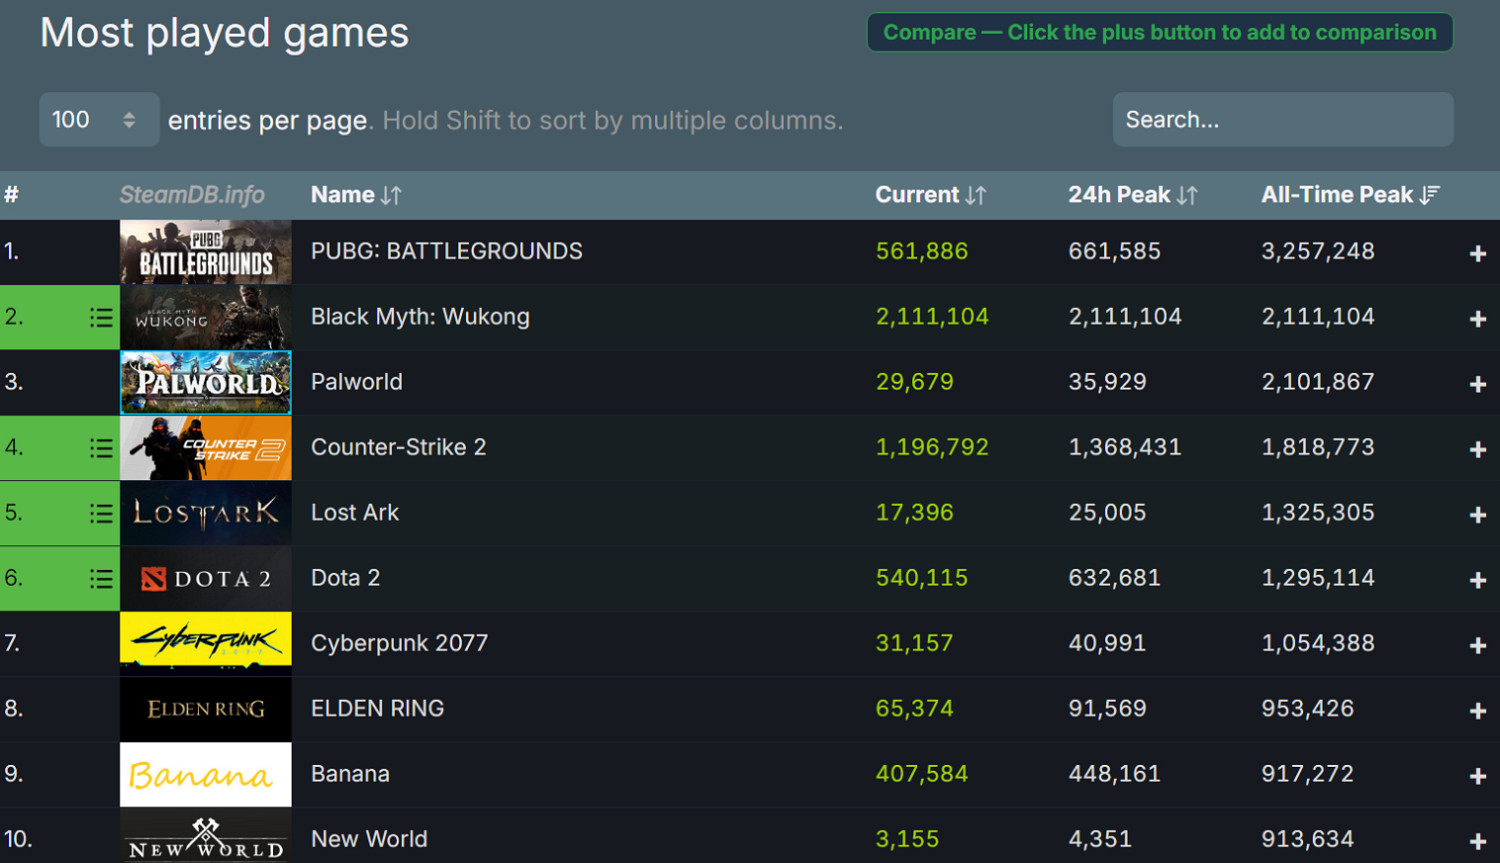Toggle the Lost Ark comparison list icon
The height and width of the screenshot is (863, 1500).
101,514
